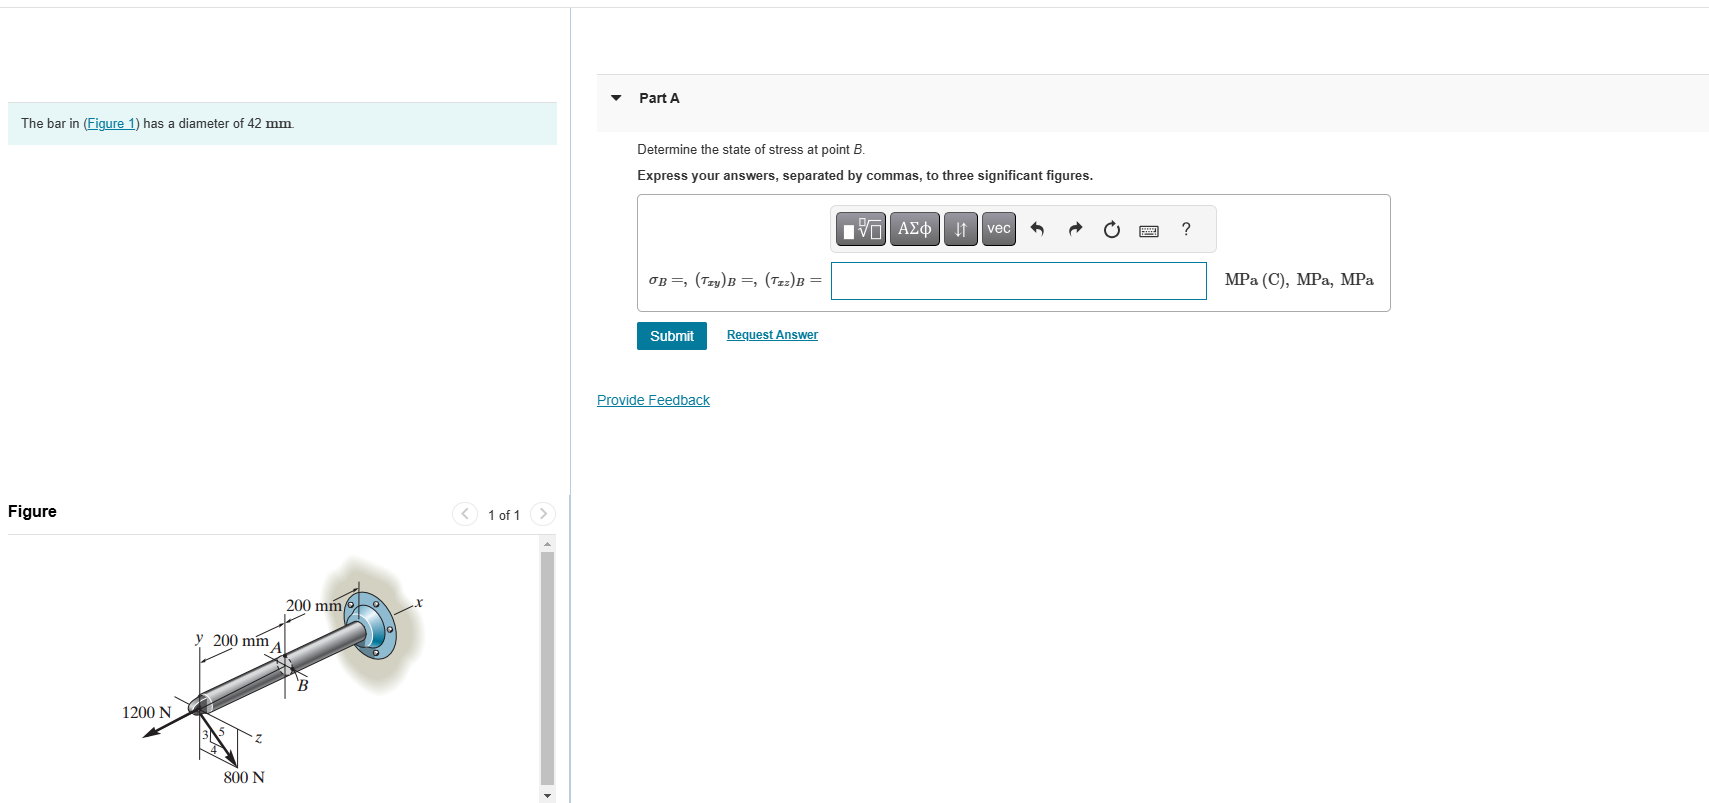Open the Provide Feedback link
Viewport: 1709px width, 803px height.
coord(653,400)
